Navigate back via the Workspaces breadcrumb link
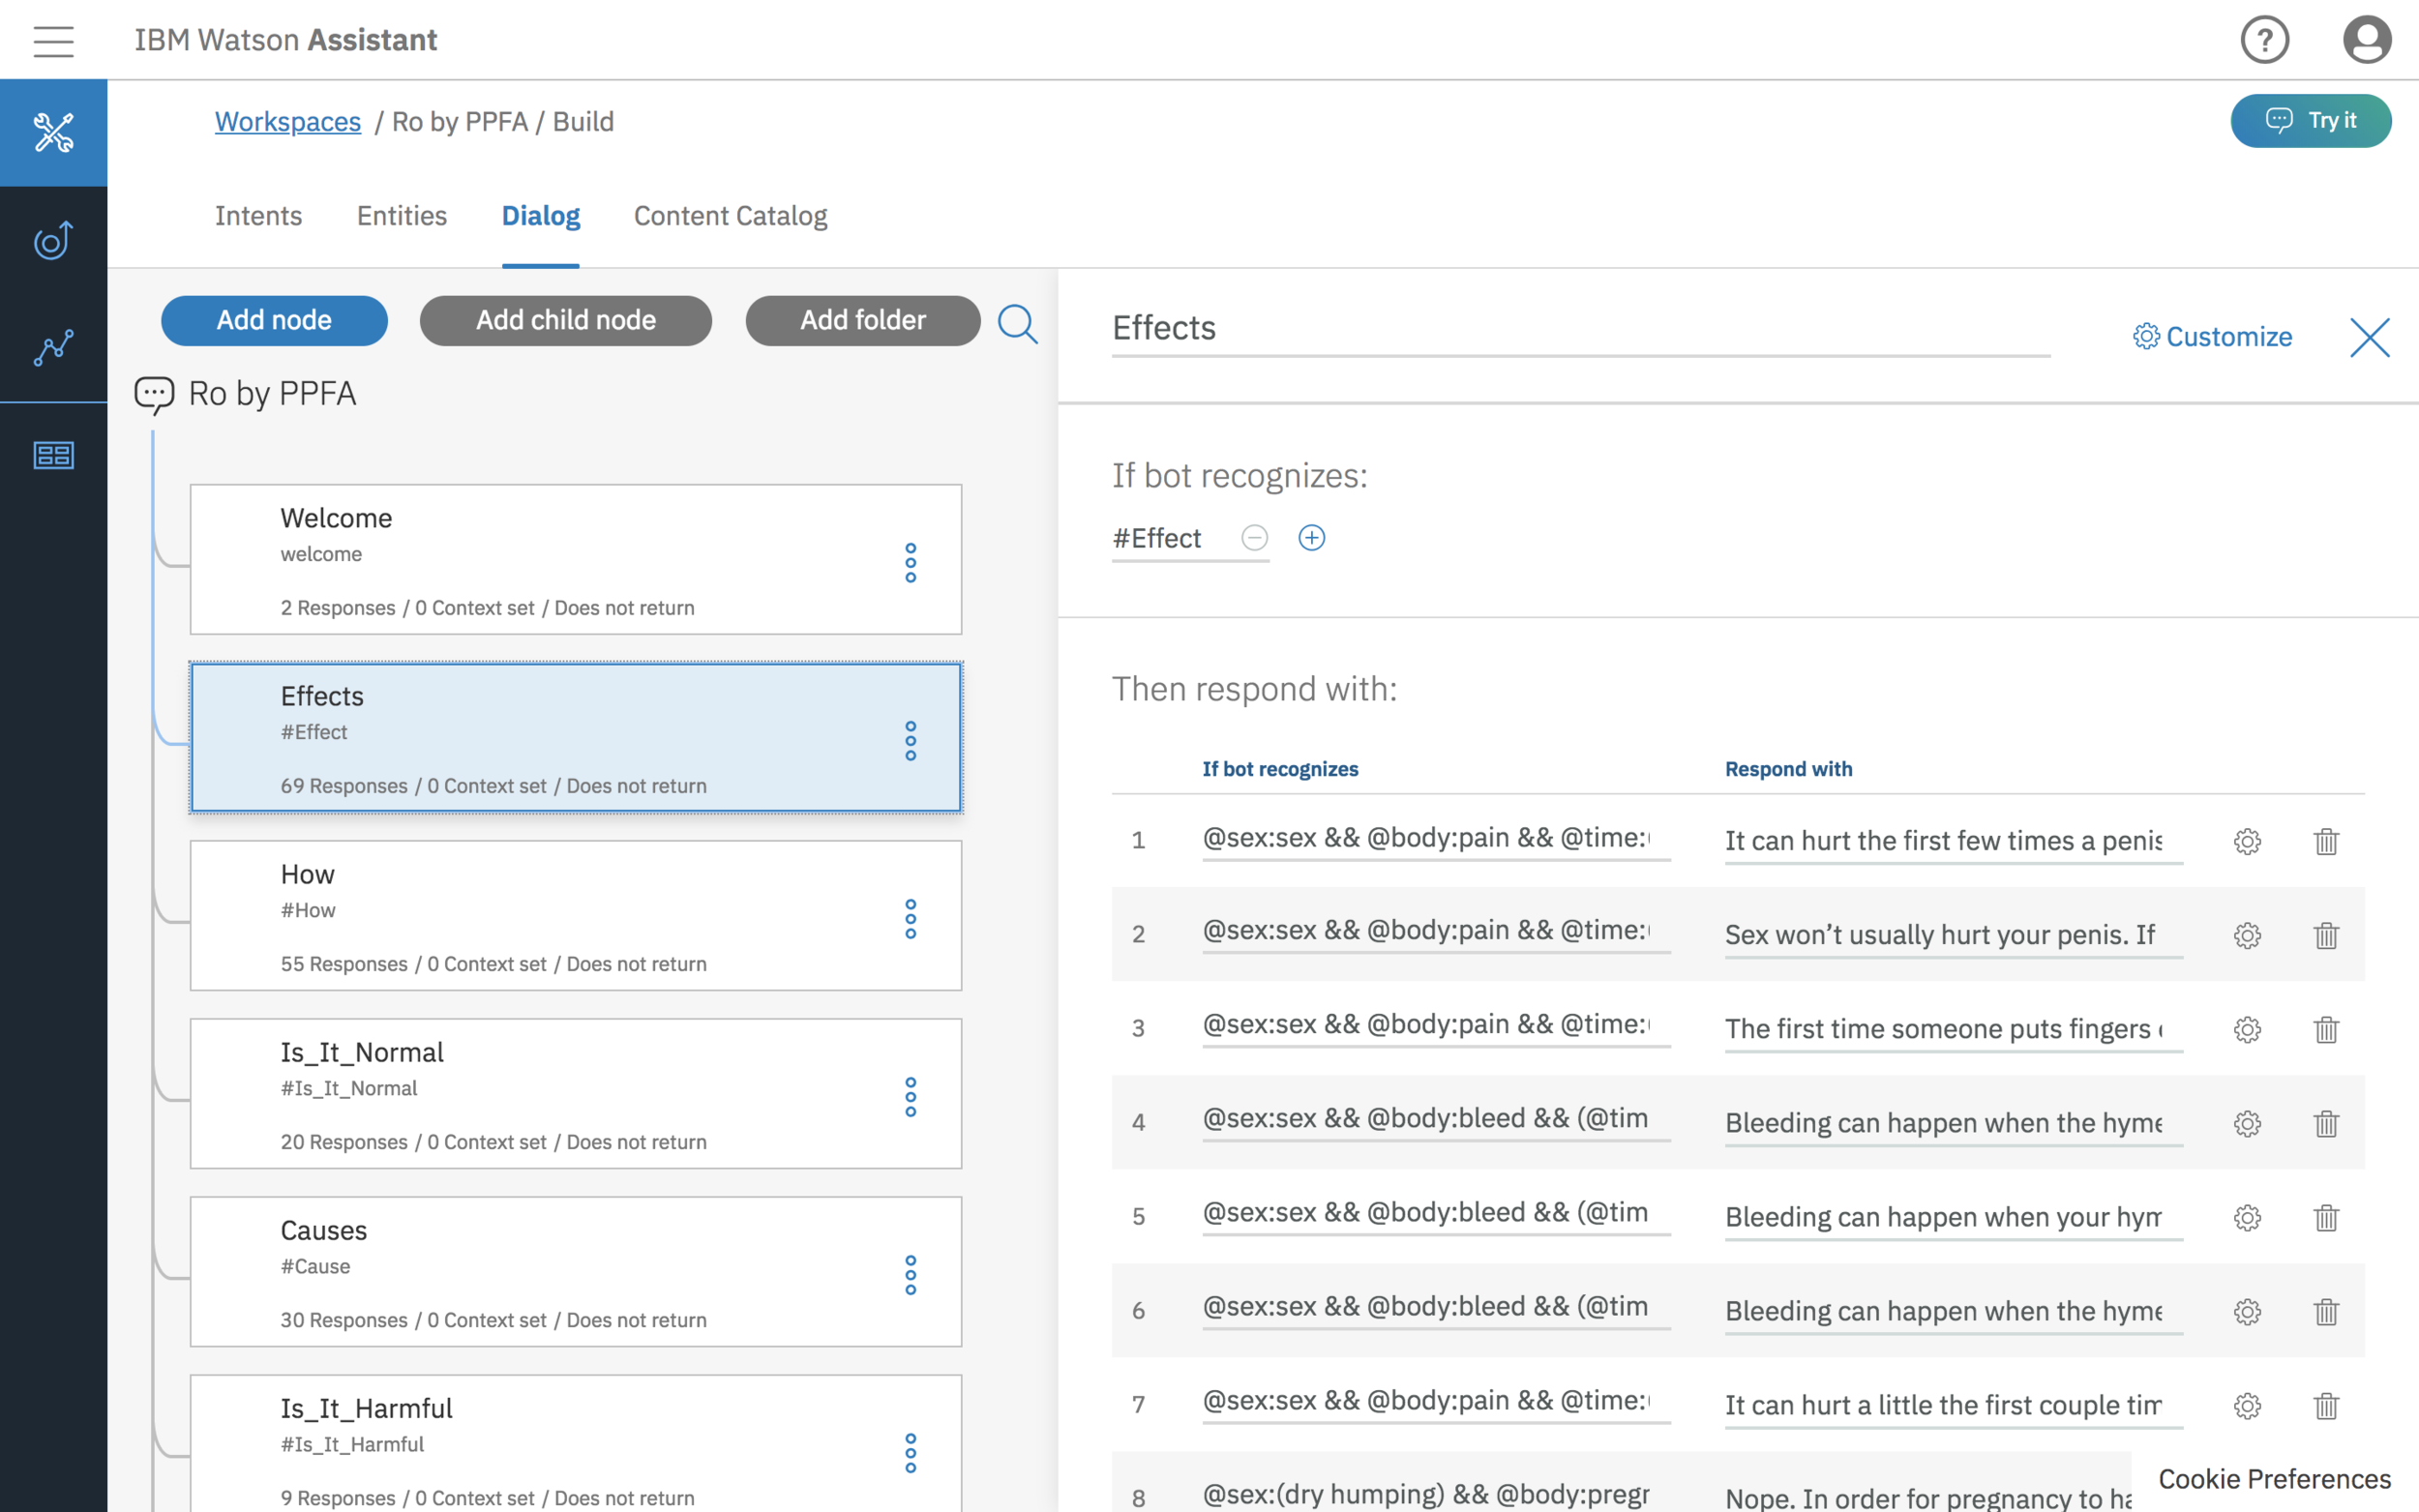This screenshot has height=1512, width=2419. tap(288, 121)
